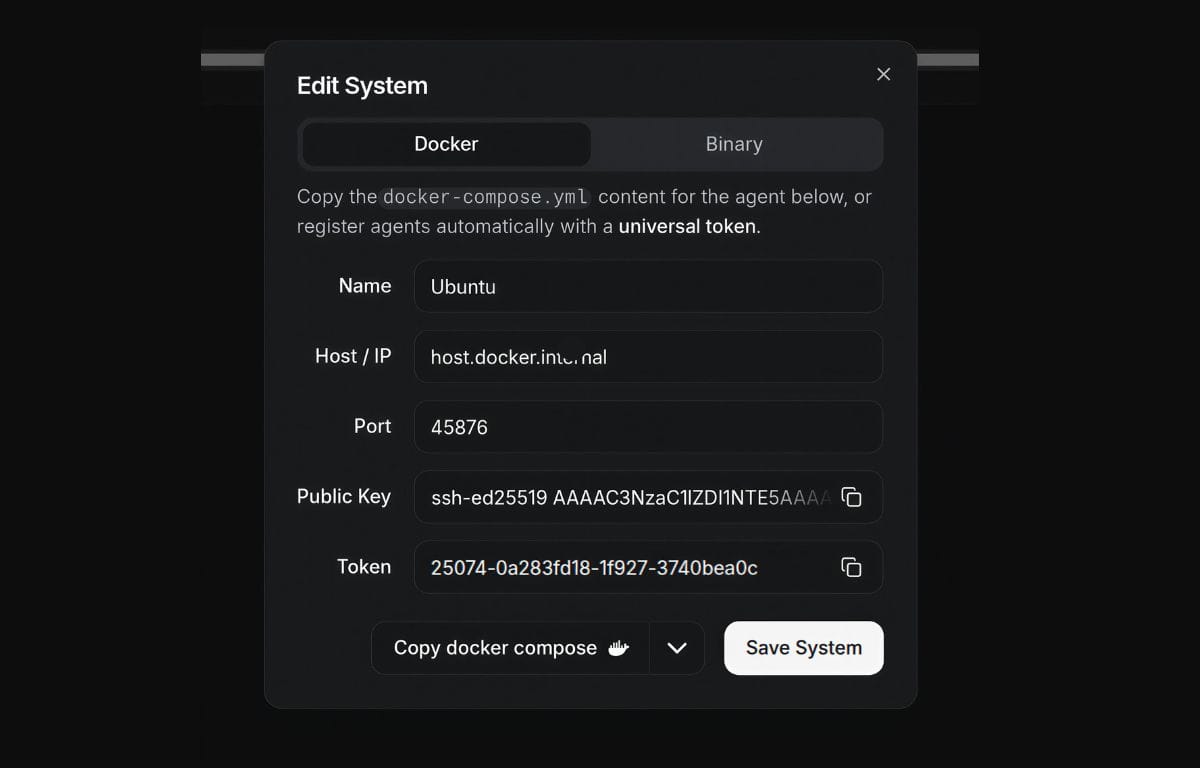
Task: Expand the copy options dropdown arrow
Action: coord(677,648)
